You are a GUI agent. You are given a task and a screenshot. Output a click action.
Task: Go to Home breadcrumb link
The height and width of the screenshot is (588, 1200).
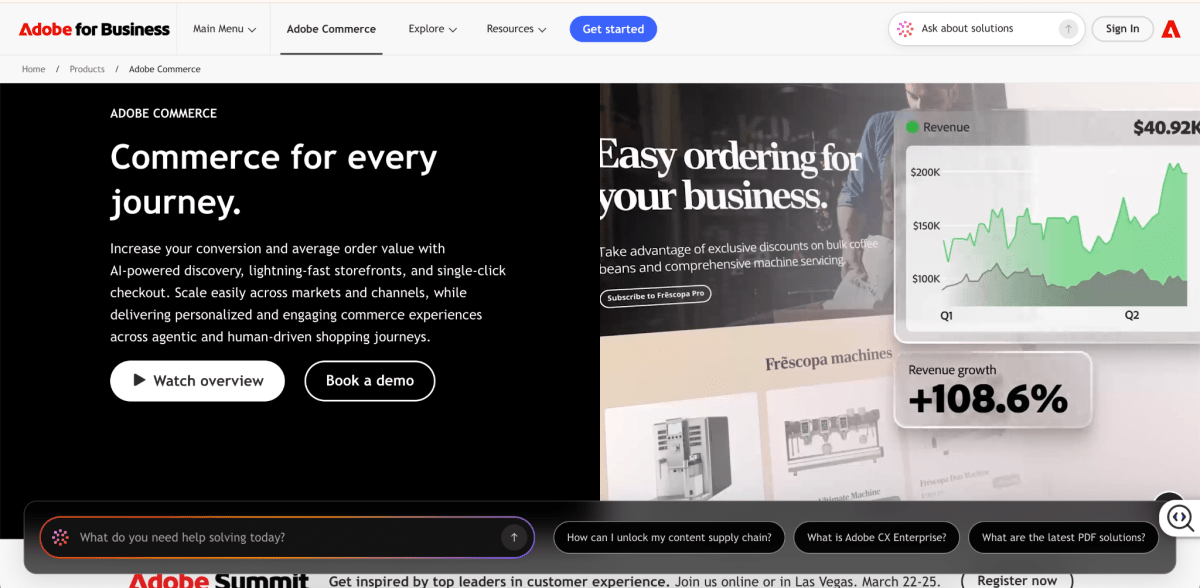tap(33, 69)
